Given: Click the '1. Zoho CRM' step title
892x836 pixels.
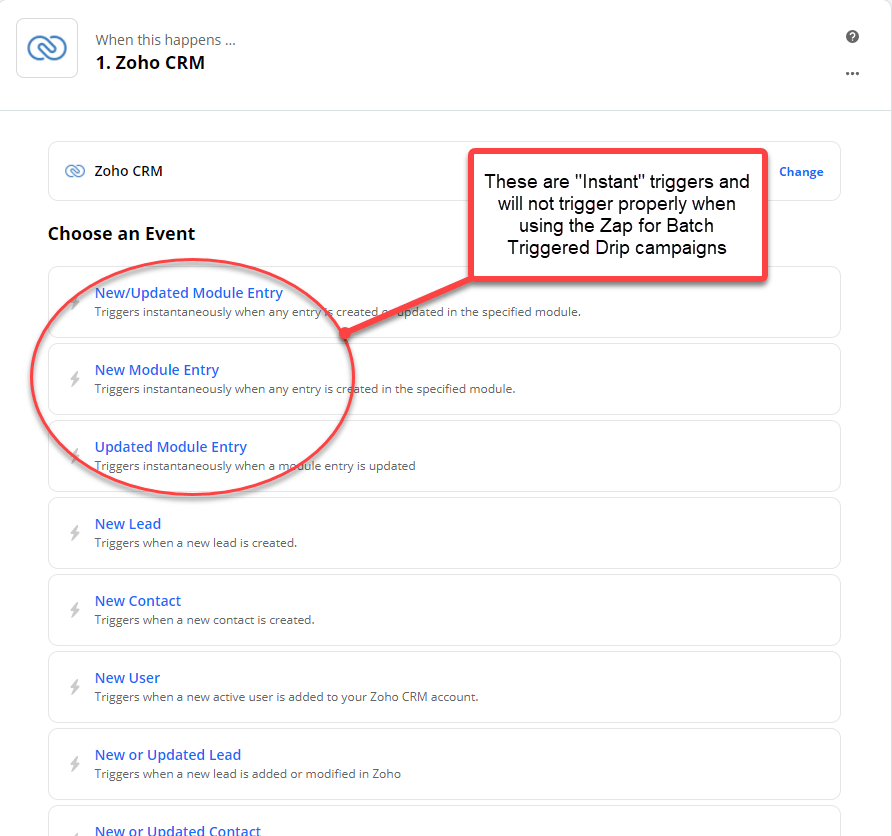Looking at the screenshot, I should pyautogui.click(x=150, y=63).
